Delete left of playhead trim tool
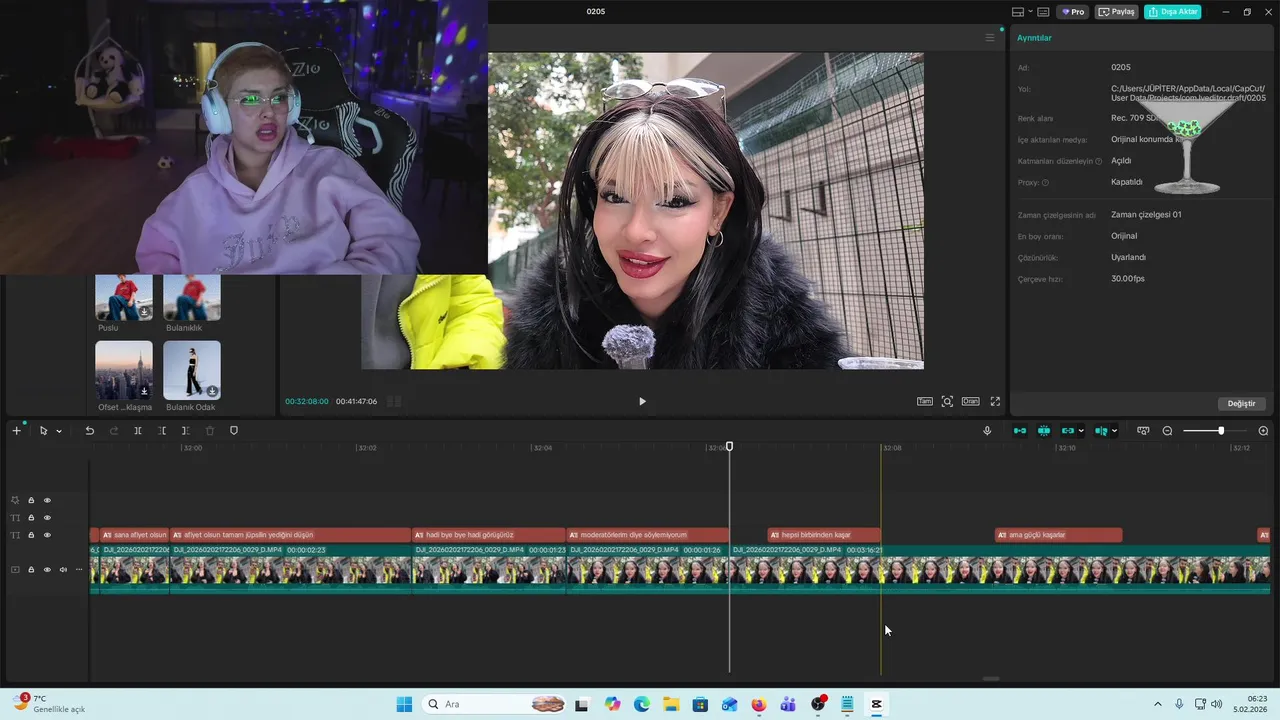 162,431
